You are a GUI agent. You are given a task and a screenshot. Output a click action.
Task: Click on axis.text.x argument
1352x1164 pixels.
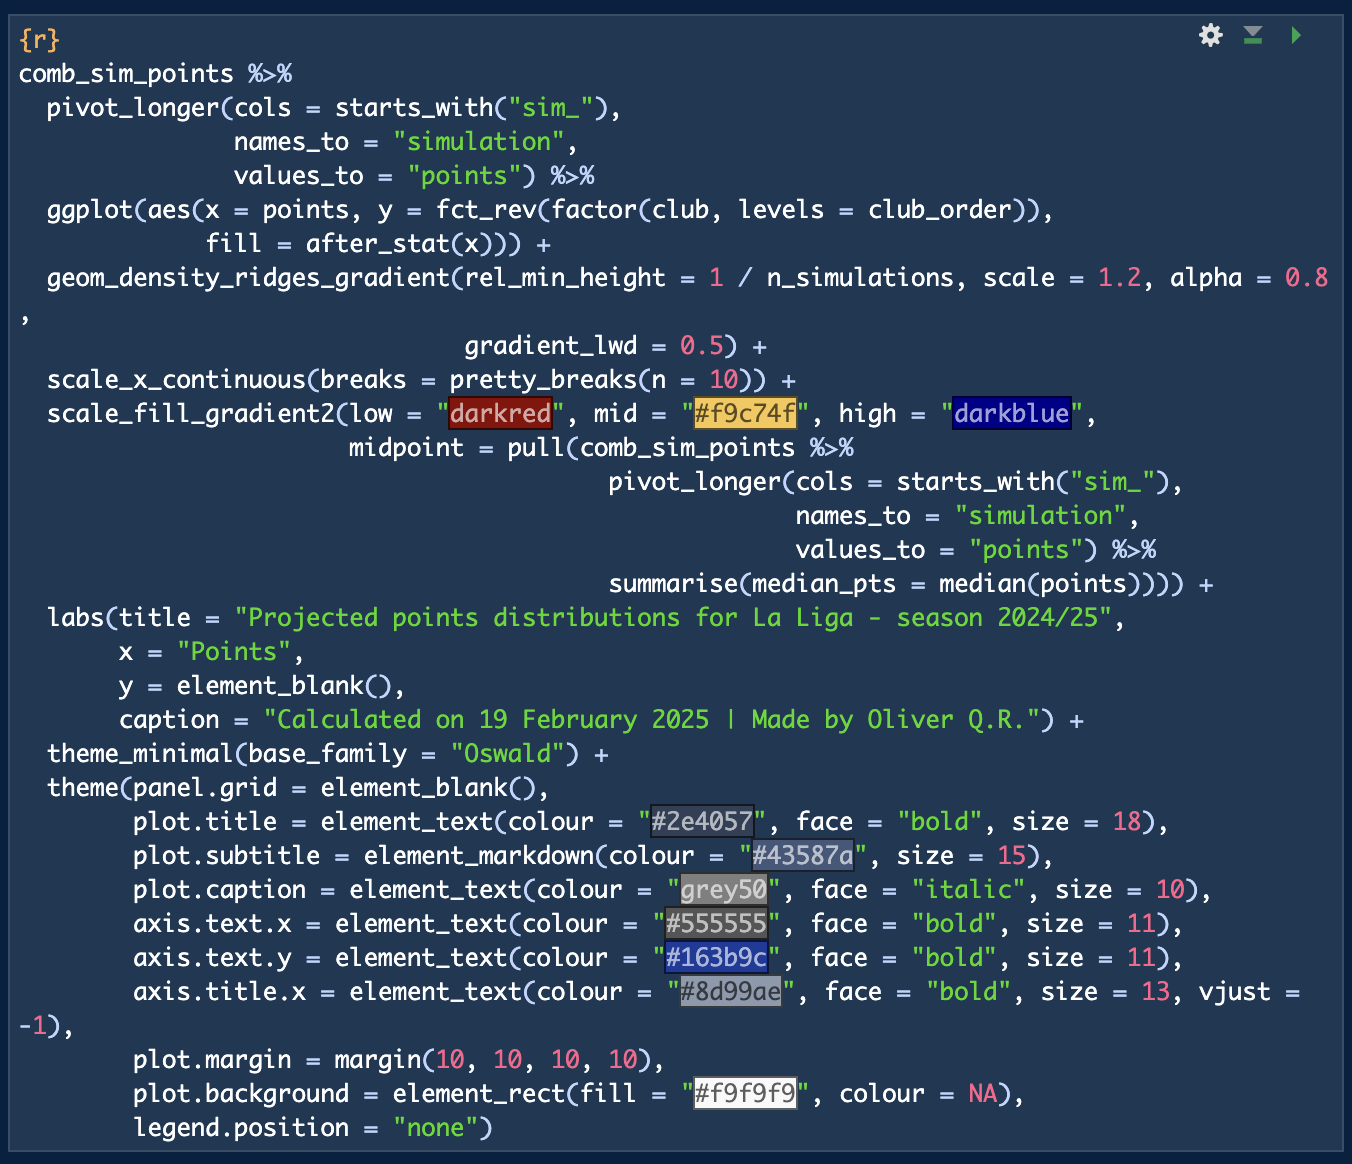coord(212,923)
